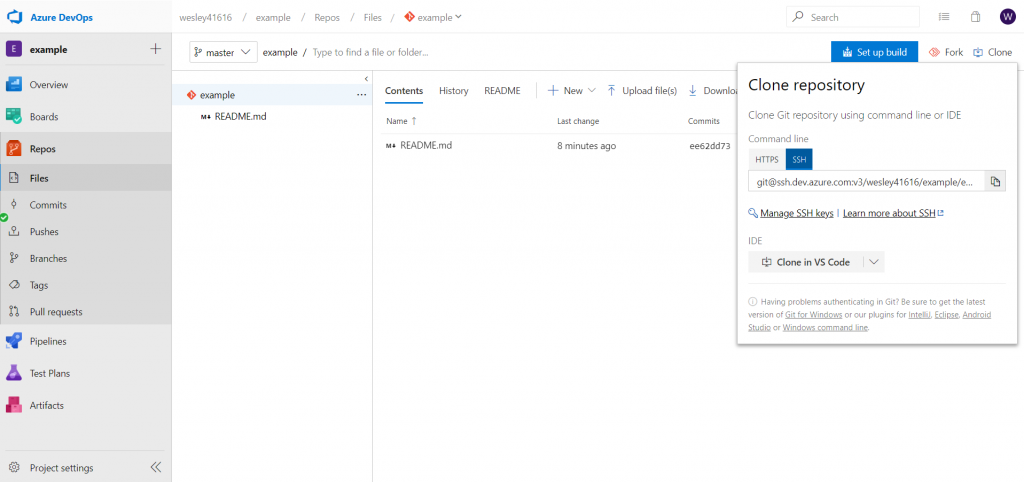
Task: Expand Clone in VS Code dropdown arrow
Action: pyautogui.click(x=874, y=262)
